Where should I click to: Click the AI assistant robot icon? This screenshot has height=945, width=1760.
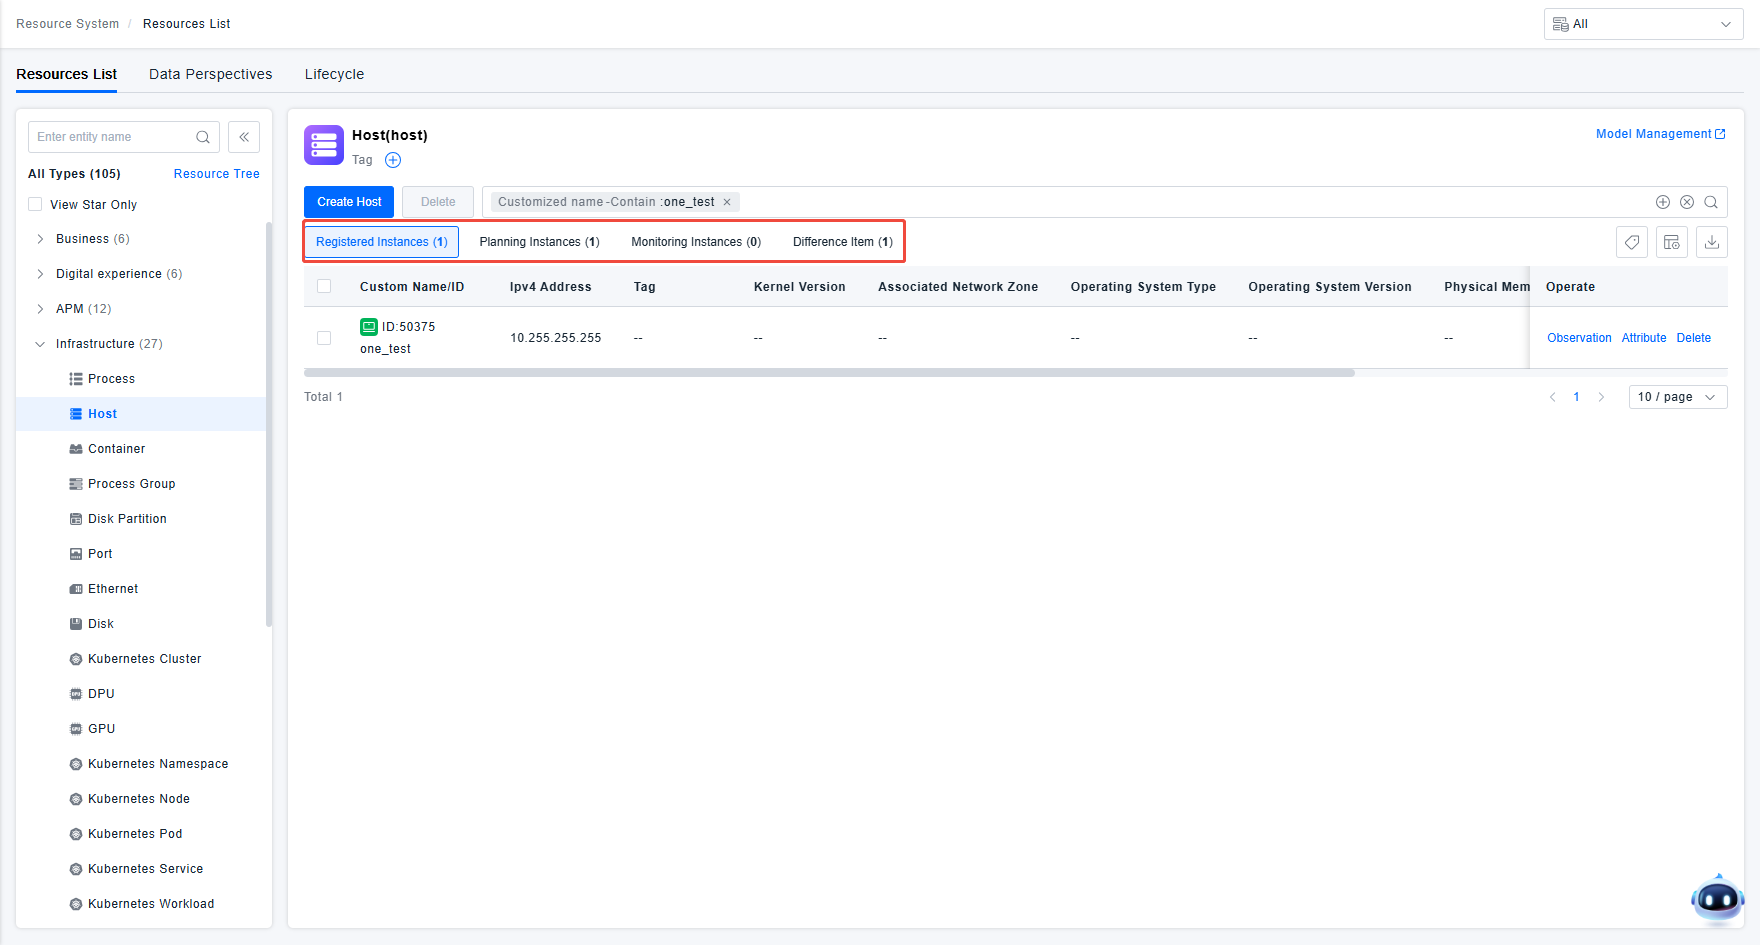coord(1717,899)
